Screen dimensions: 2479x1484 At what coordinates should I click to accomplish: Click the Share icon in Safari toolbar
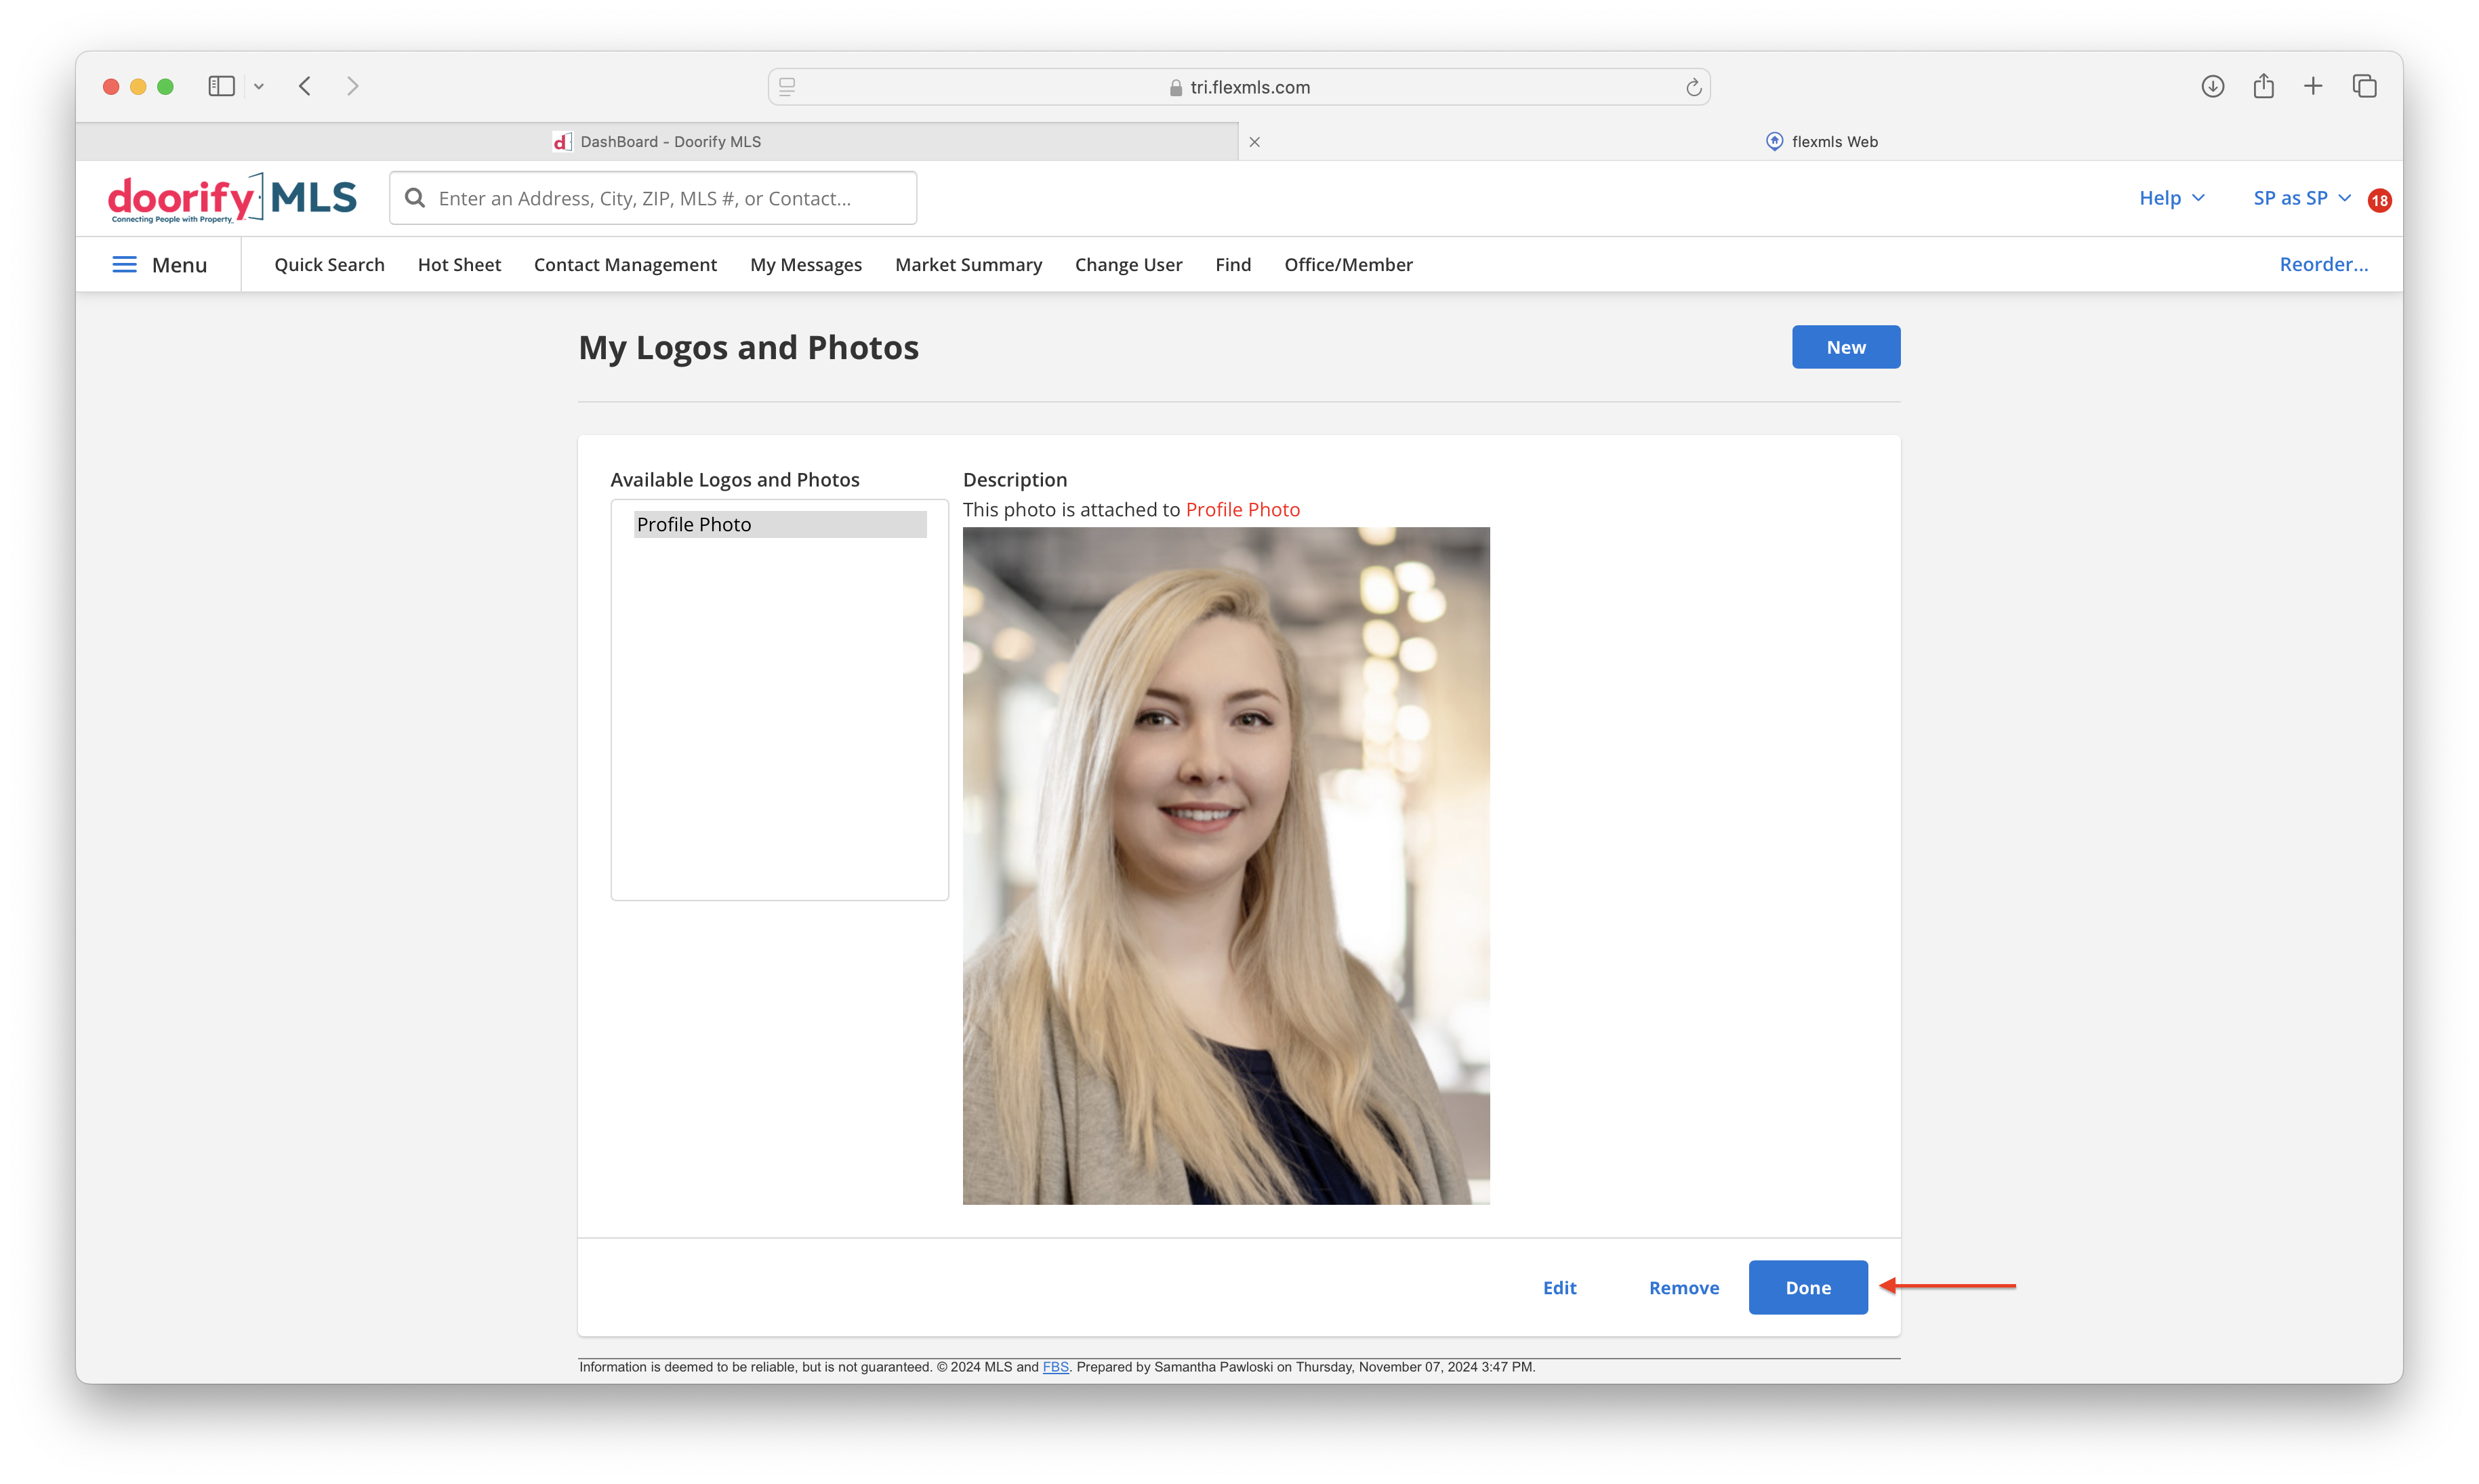2263,86
